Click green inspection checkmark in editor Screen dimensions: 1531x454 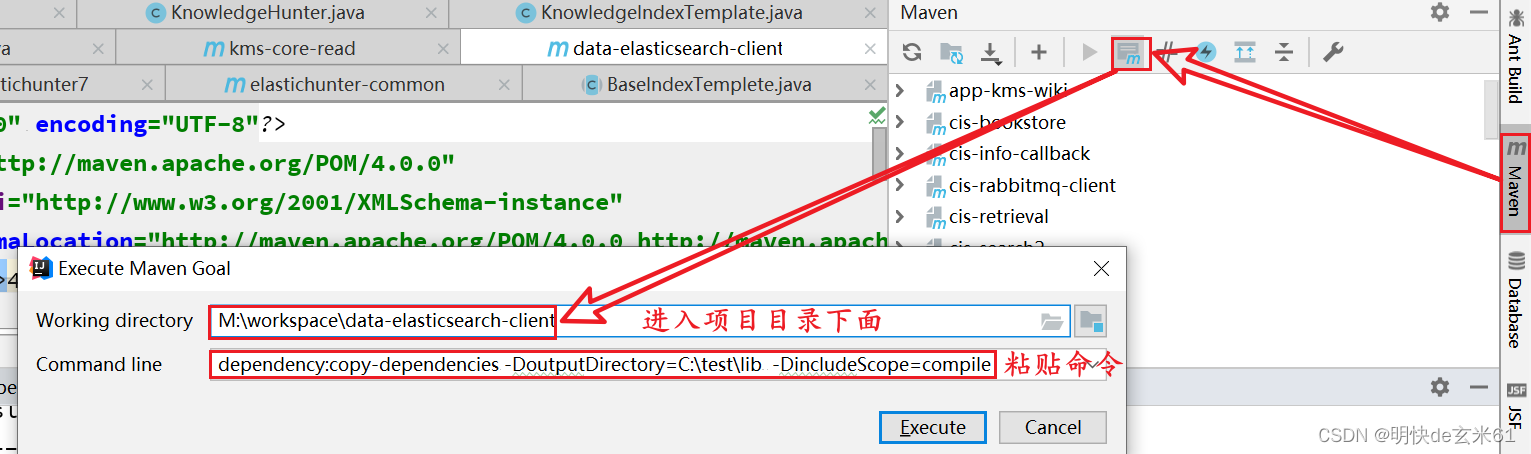click(877, 117)
